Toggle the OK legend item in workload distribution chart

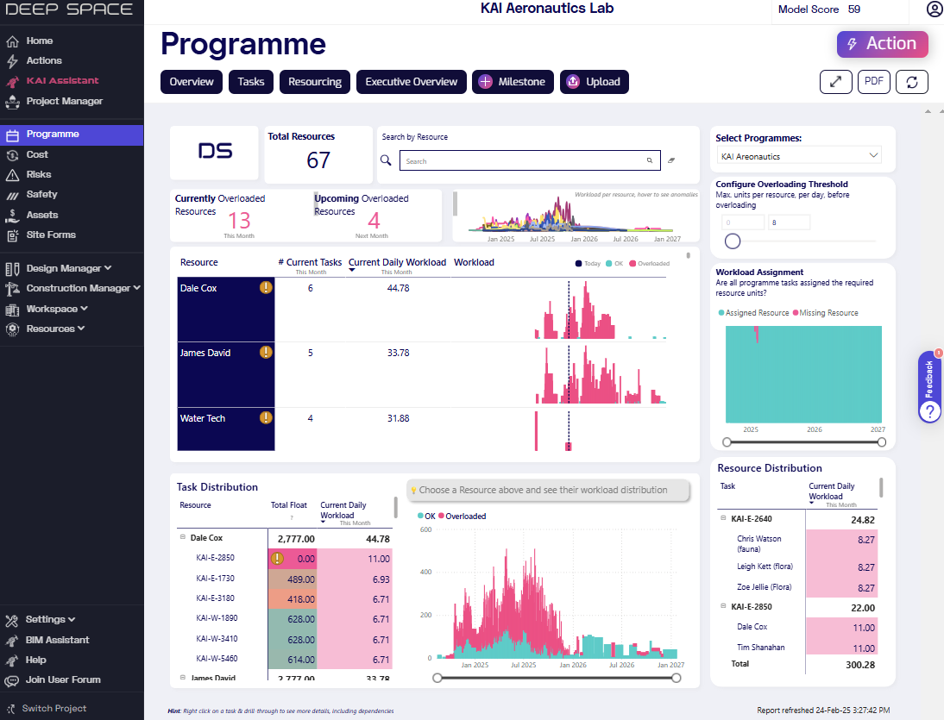pyautogui.click(x=426, y=516)
